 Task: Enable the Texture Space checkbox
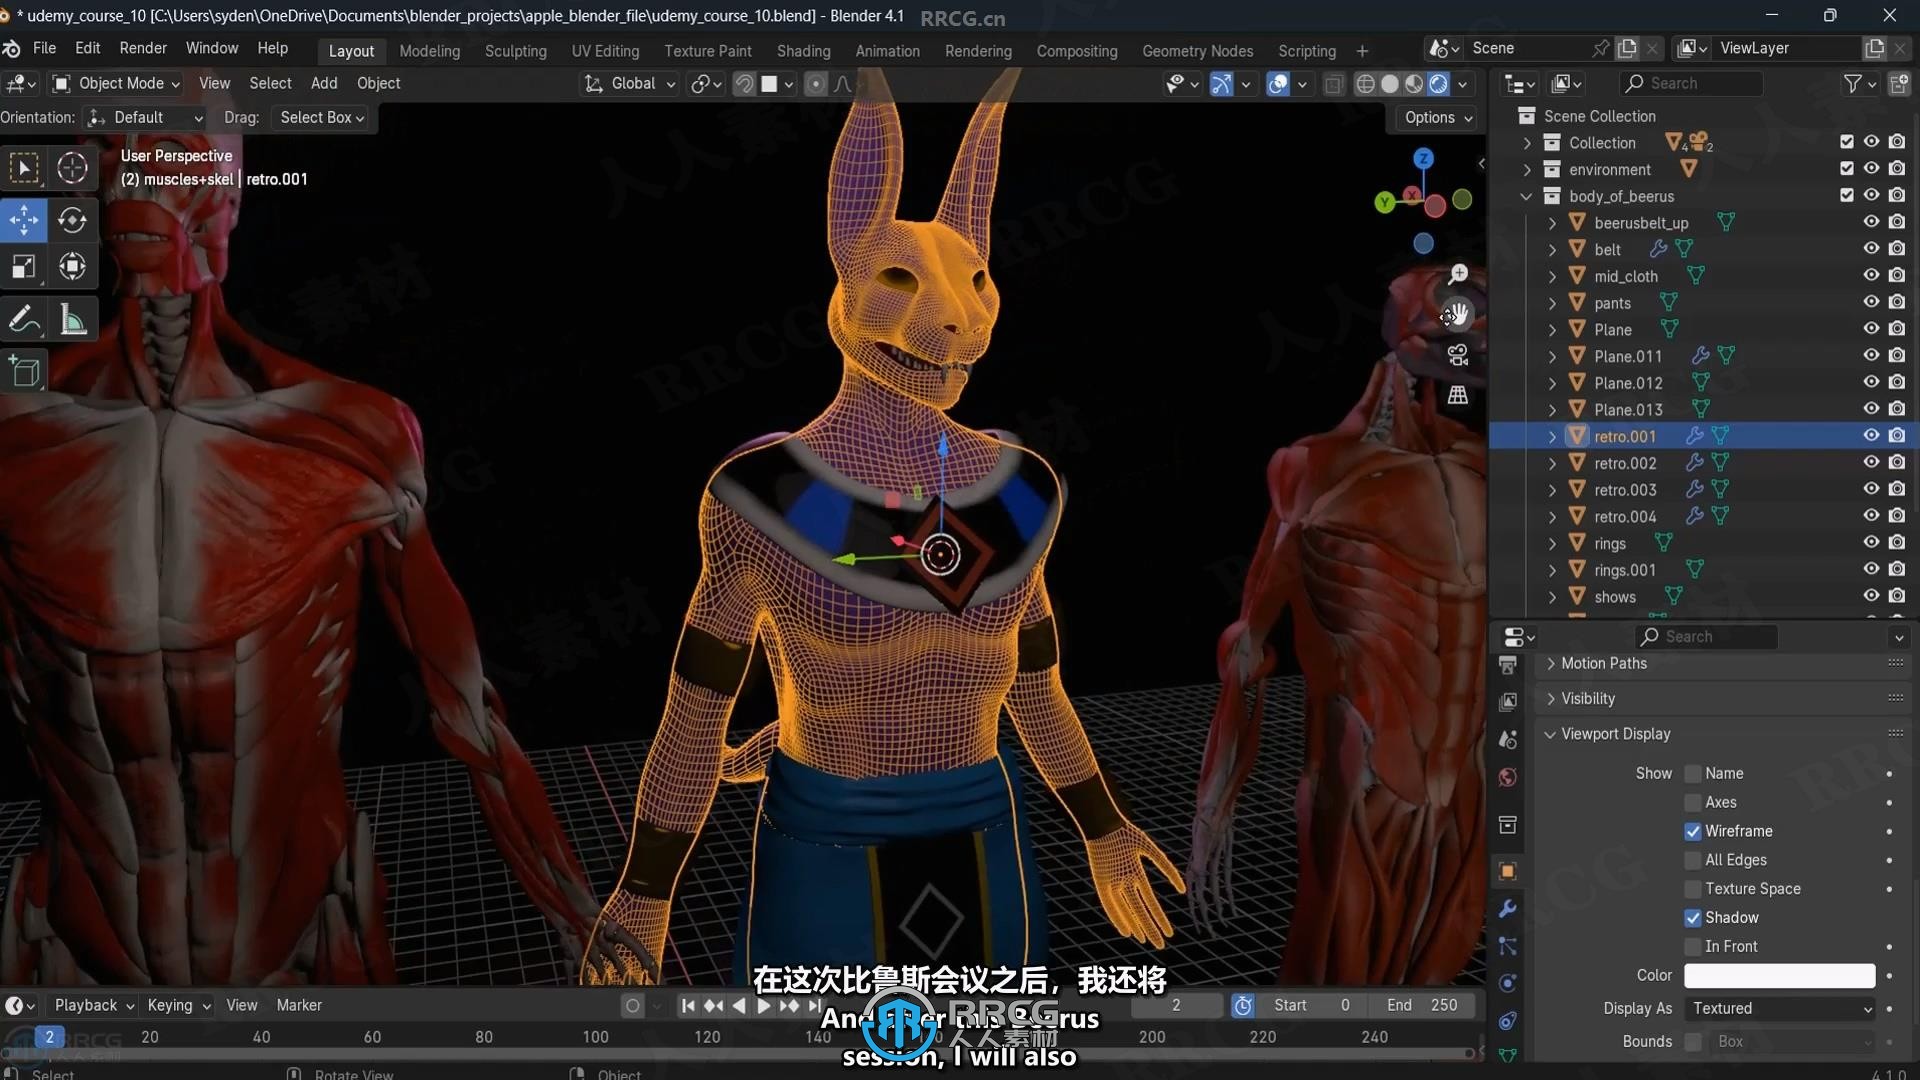1693,889
